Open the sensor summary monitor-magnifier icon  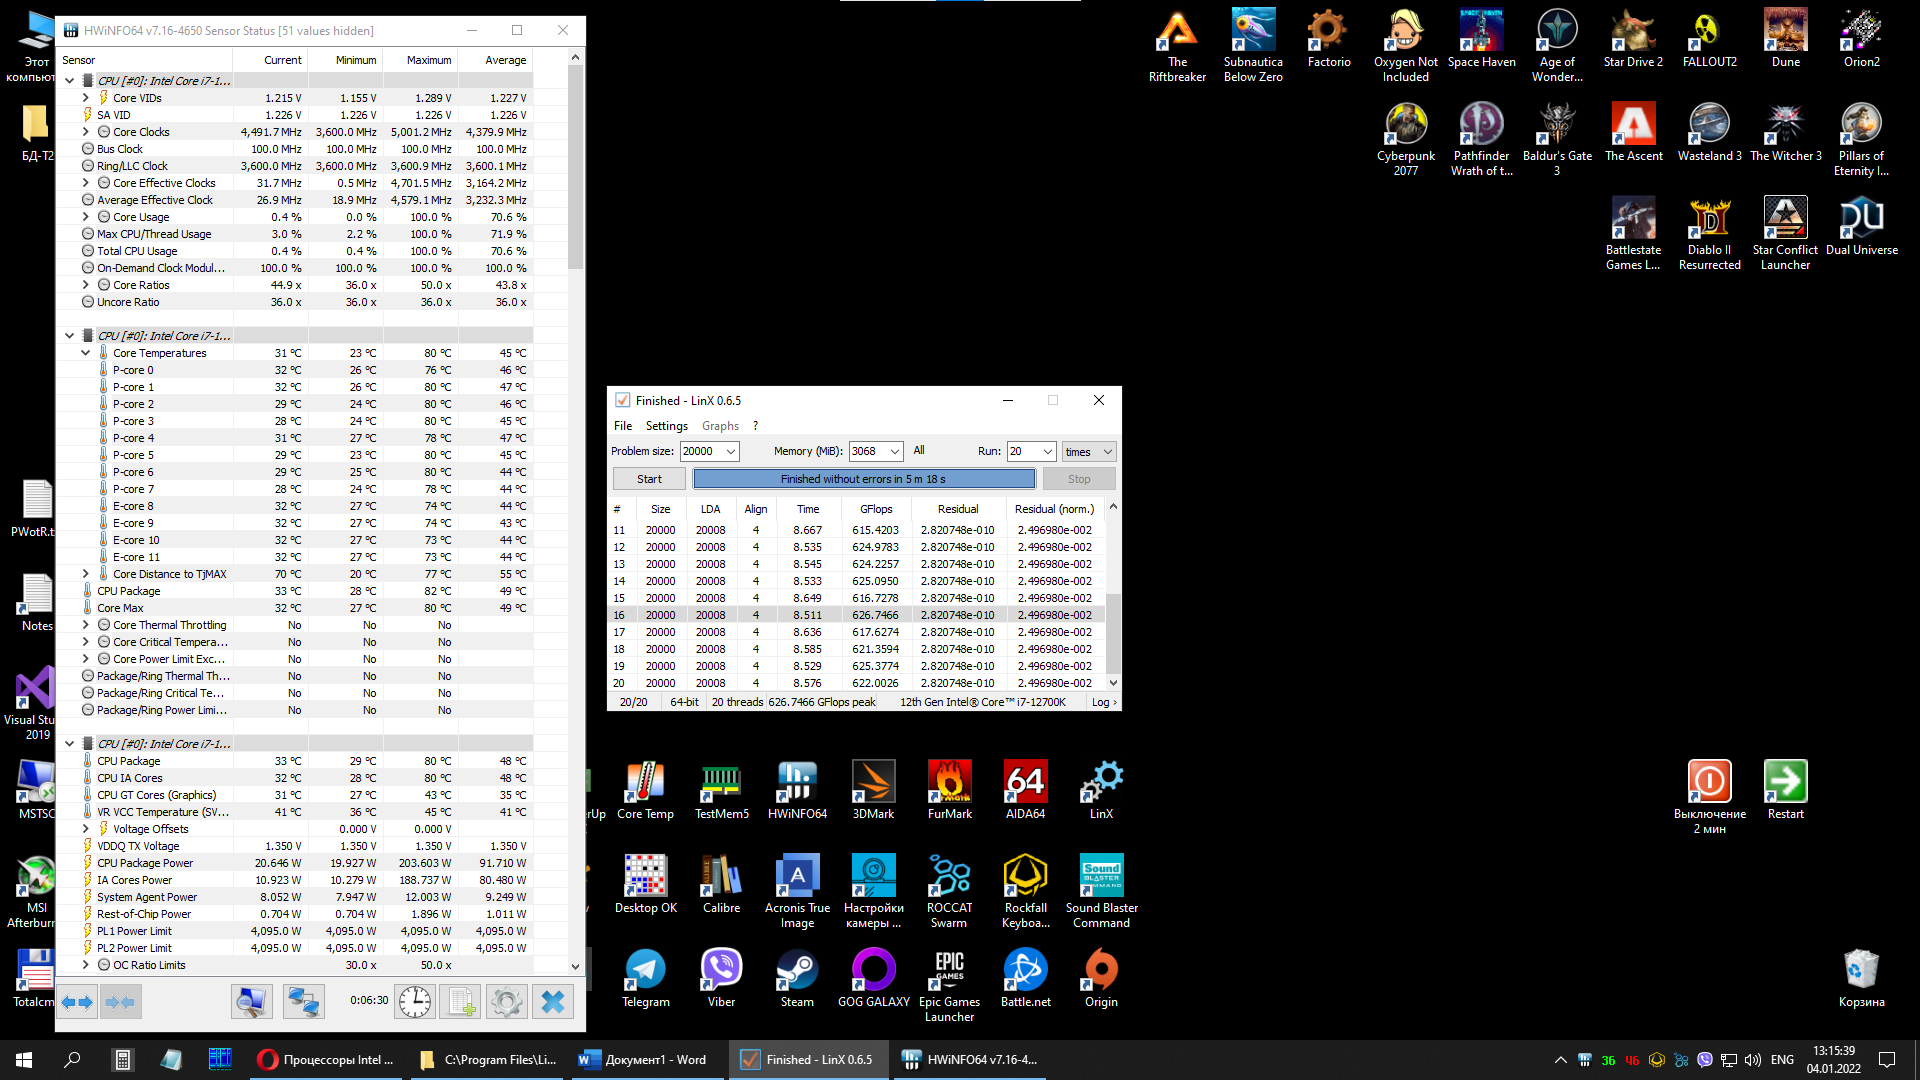pyautogui.click(x=251, y=1001)
